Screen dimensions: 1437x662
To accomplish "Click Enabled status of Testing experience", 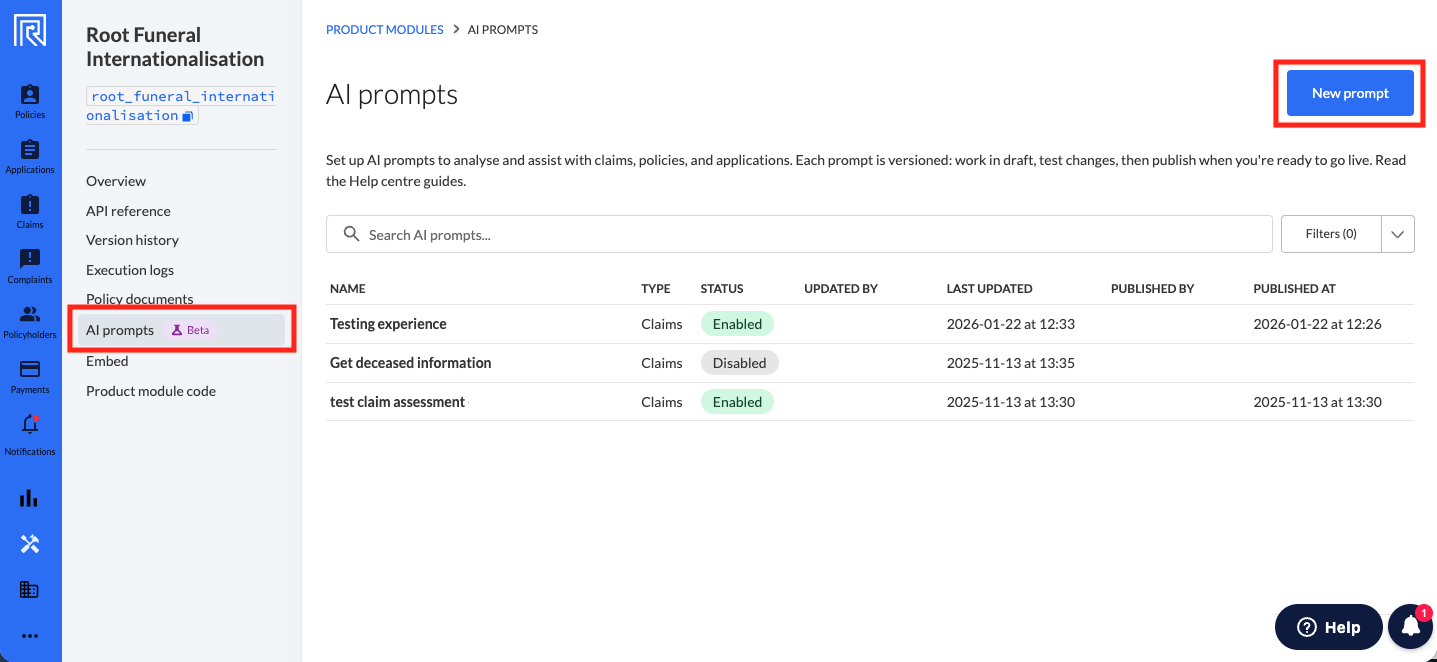I will point(737,324).
